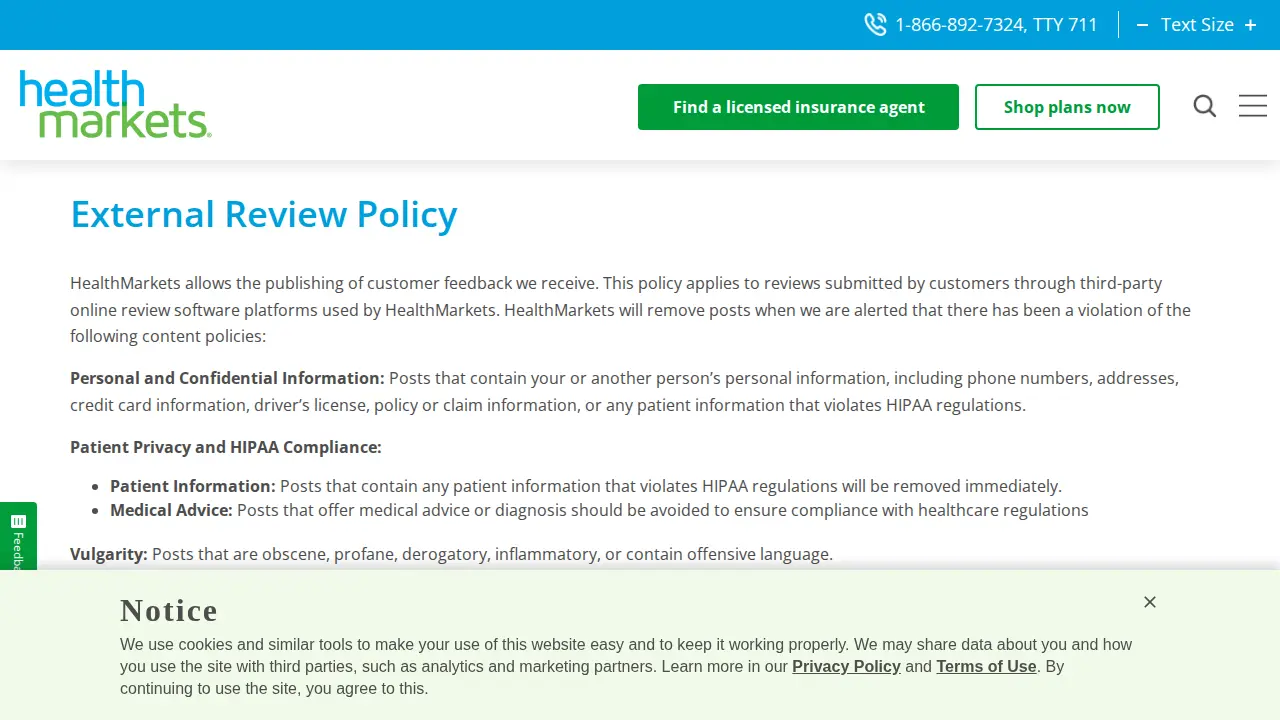Click 'Personal and Confidential Information:' bold text
Screen dimensions: 1280x720
(227, 379)
